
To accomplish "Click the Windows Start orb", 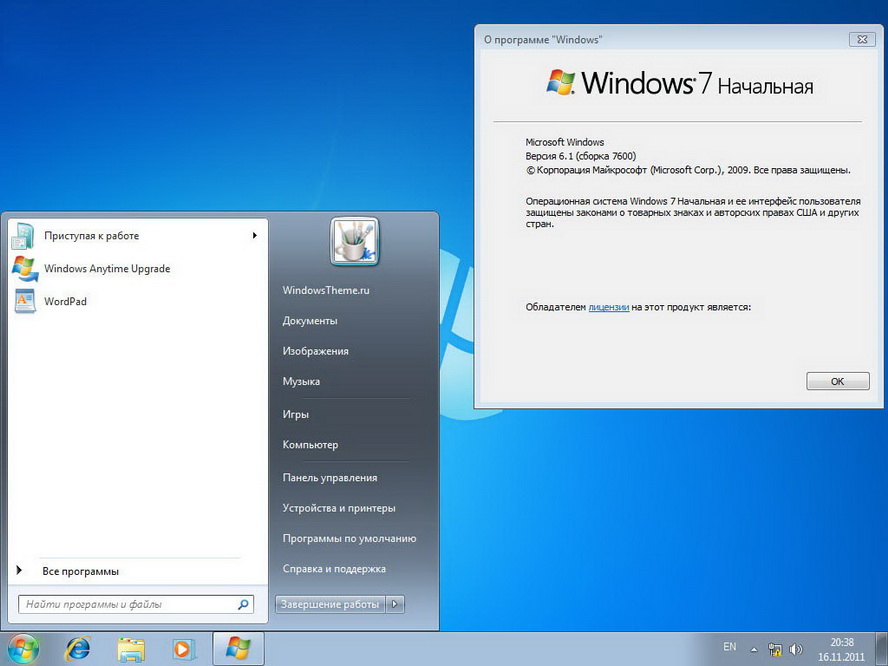I will (23, 648).
